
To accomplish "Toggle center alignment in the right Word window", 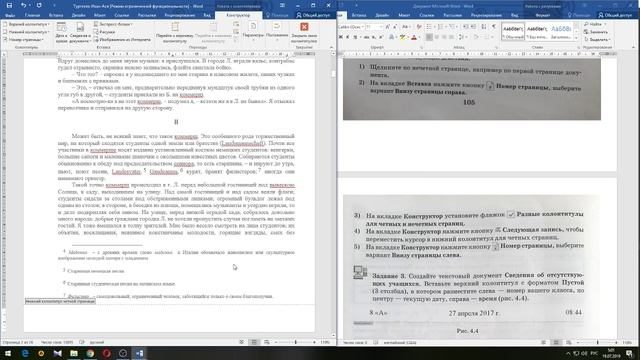I will click(x=437, y=37).
